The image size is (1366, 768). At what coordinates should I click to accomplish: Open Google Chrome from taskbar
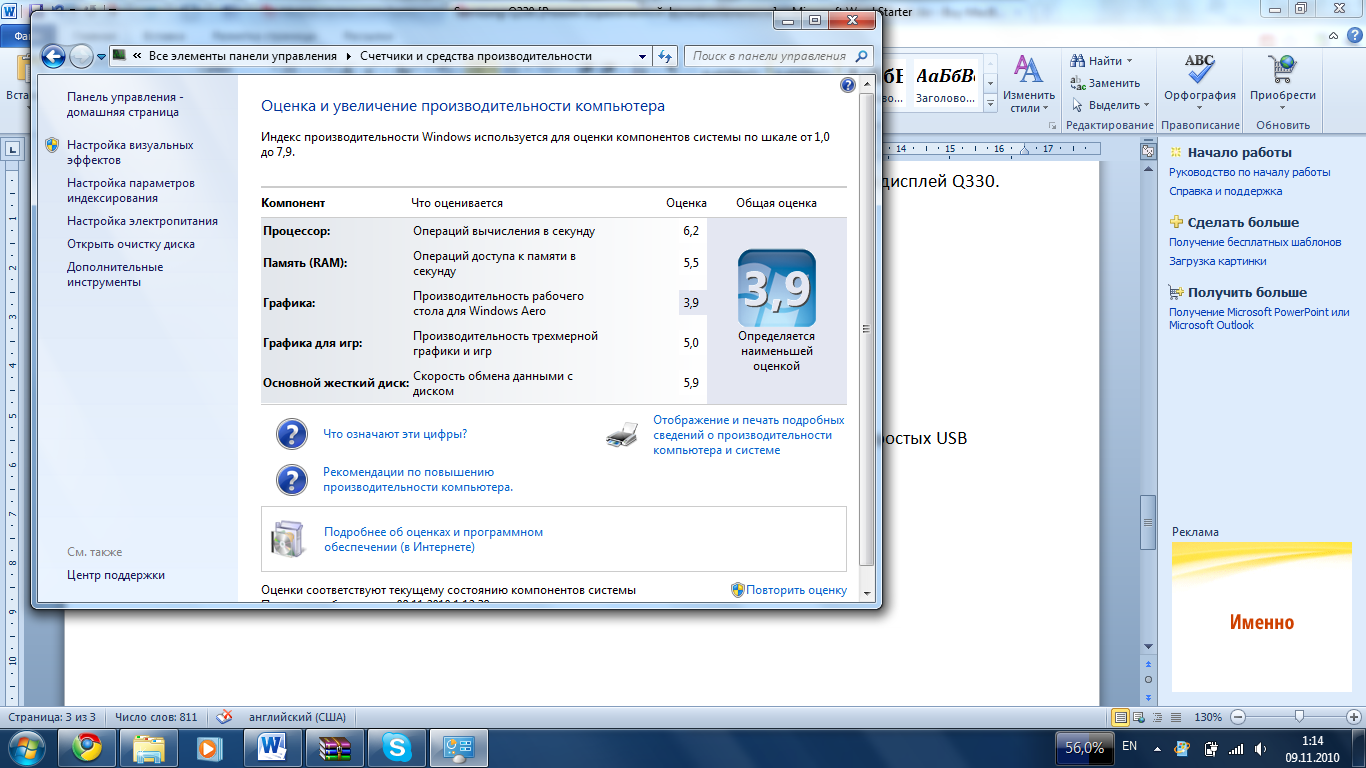pyautogui.click(x=86, y=747)
